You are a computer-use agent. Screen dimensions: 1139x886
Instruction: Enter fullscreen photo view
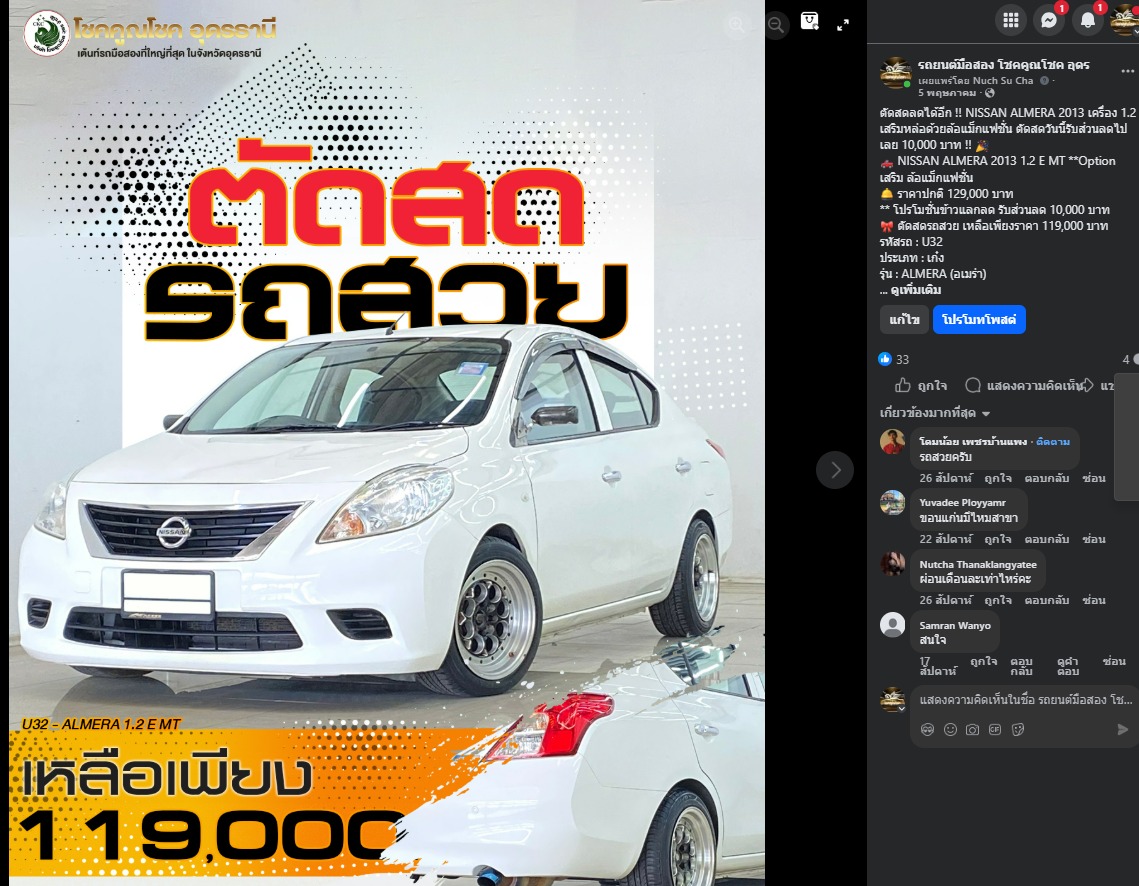(843, 25)
